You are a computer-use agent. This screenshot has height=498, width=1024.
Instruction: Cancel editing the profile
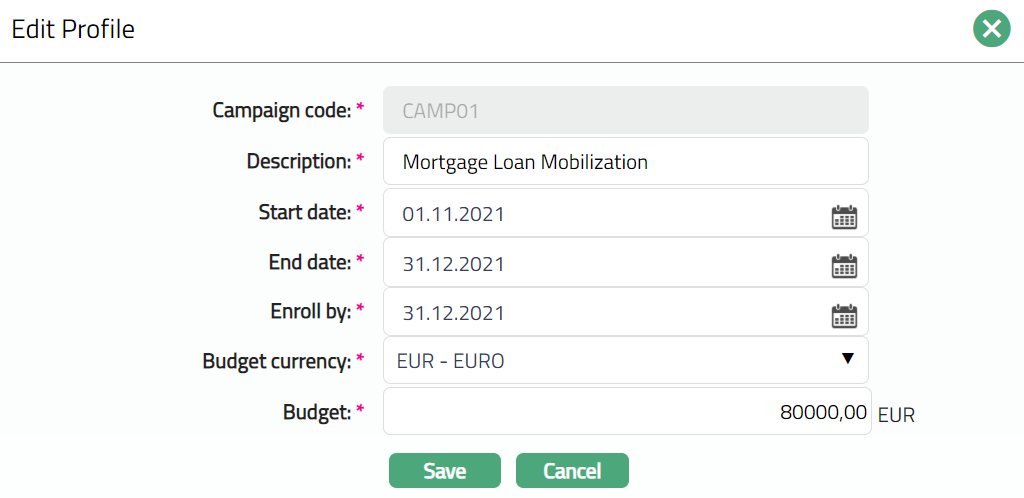pyautogui.click(x=572, y=471)
